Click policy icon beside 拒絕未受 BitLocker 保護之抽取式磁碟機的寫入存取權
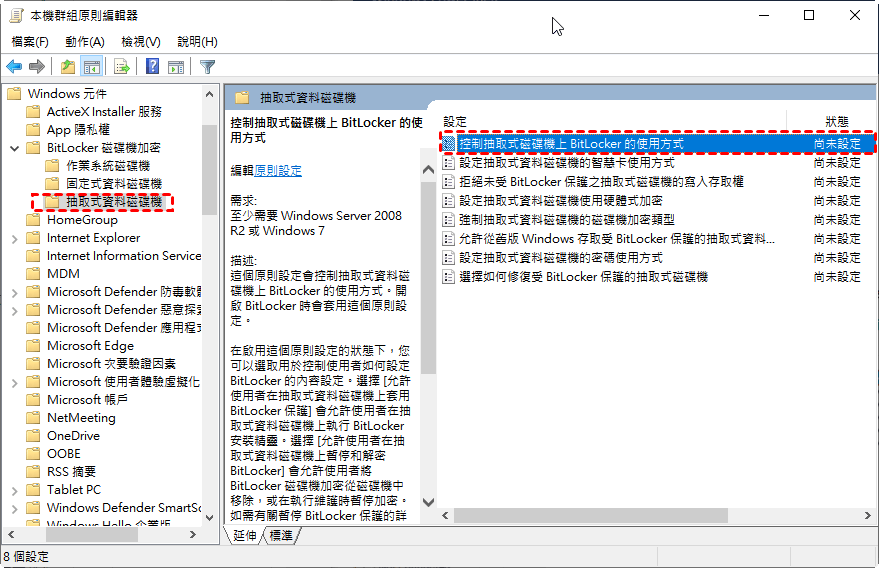This screenshot has width=879, height=568. (x=448, y=182)
